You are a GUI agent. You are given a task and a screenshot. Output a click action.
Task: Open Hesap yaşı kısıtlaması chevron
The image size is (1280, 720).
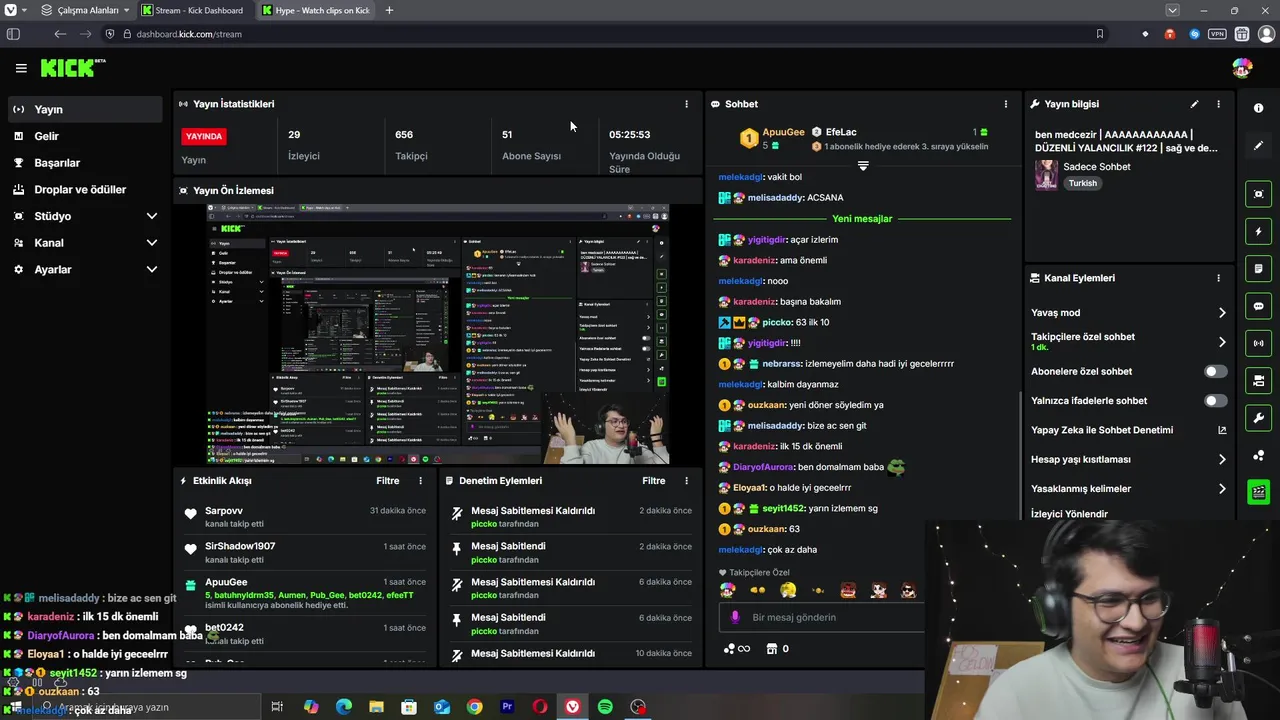tap(1222, 460)
